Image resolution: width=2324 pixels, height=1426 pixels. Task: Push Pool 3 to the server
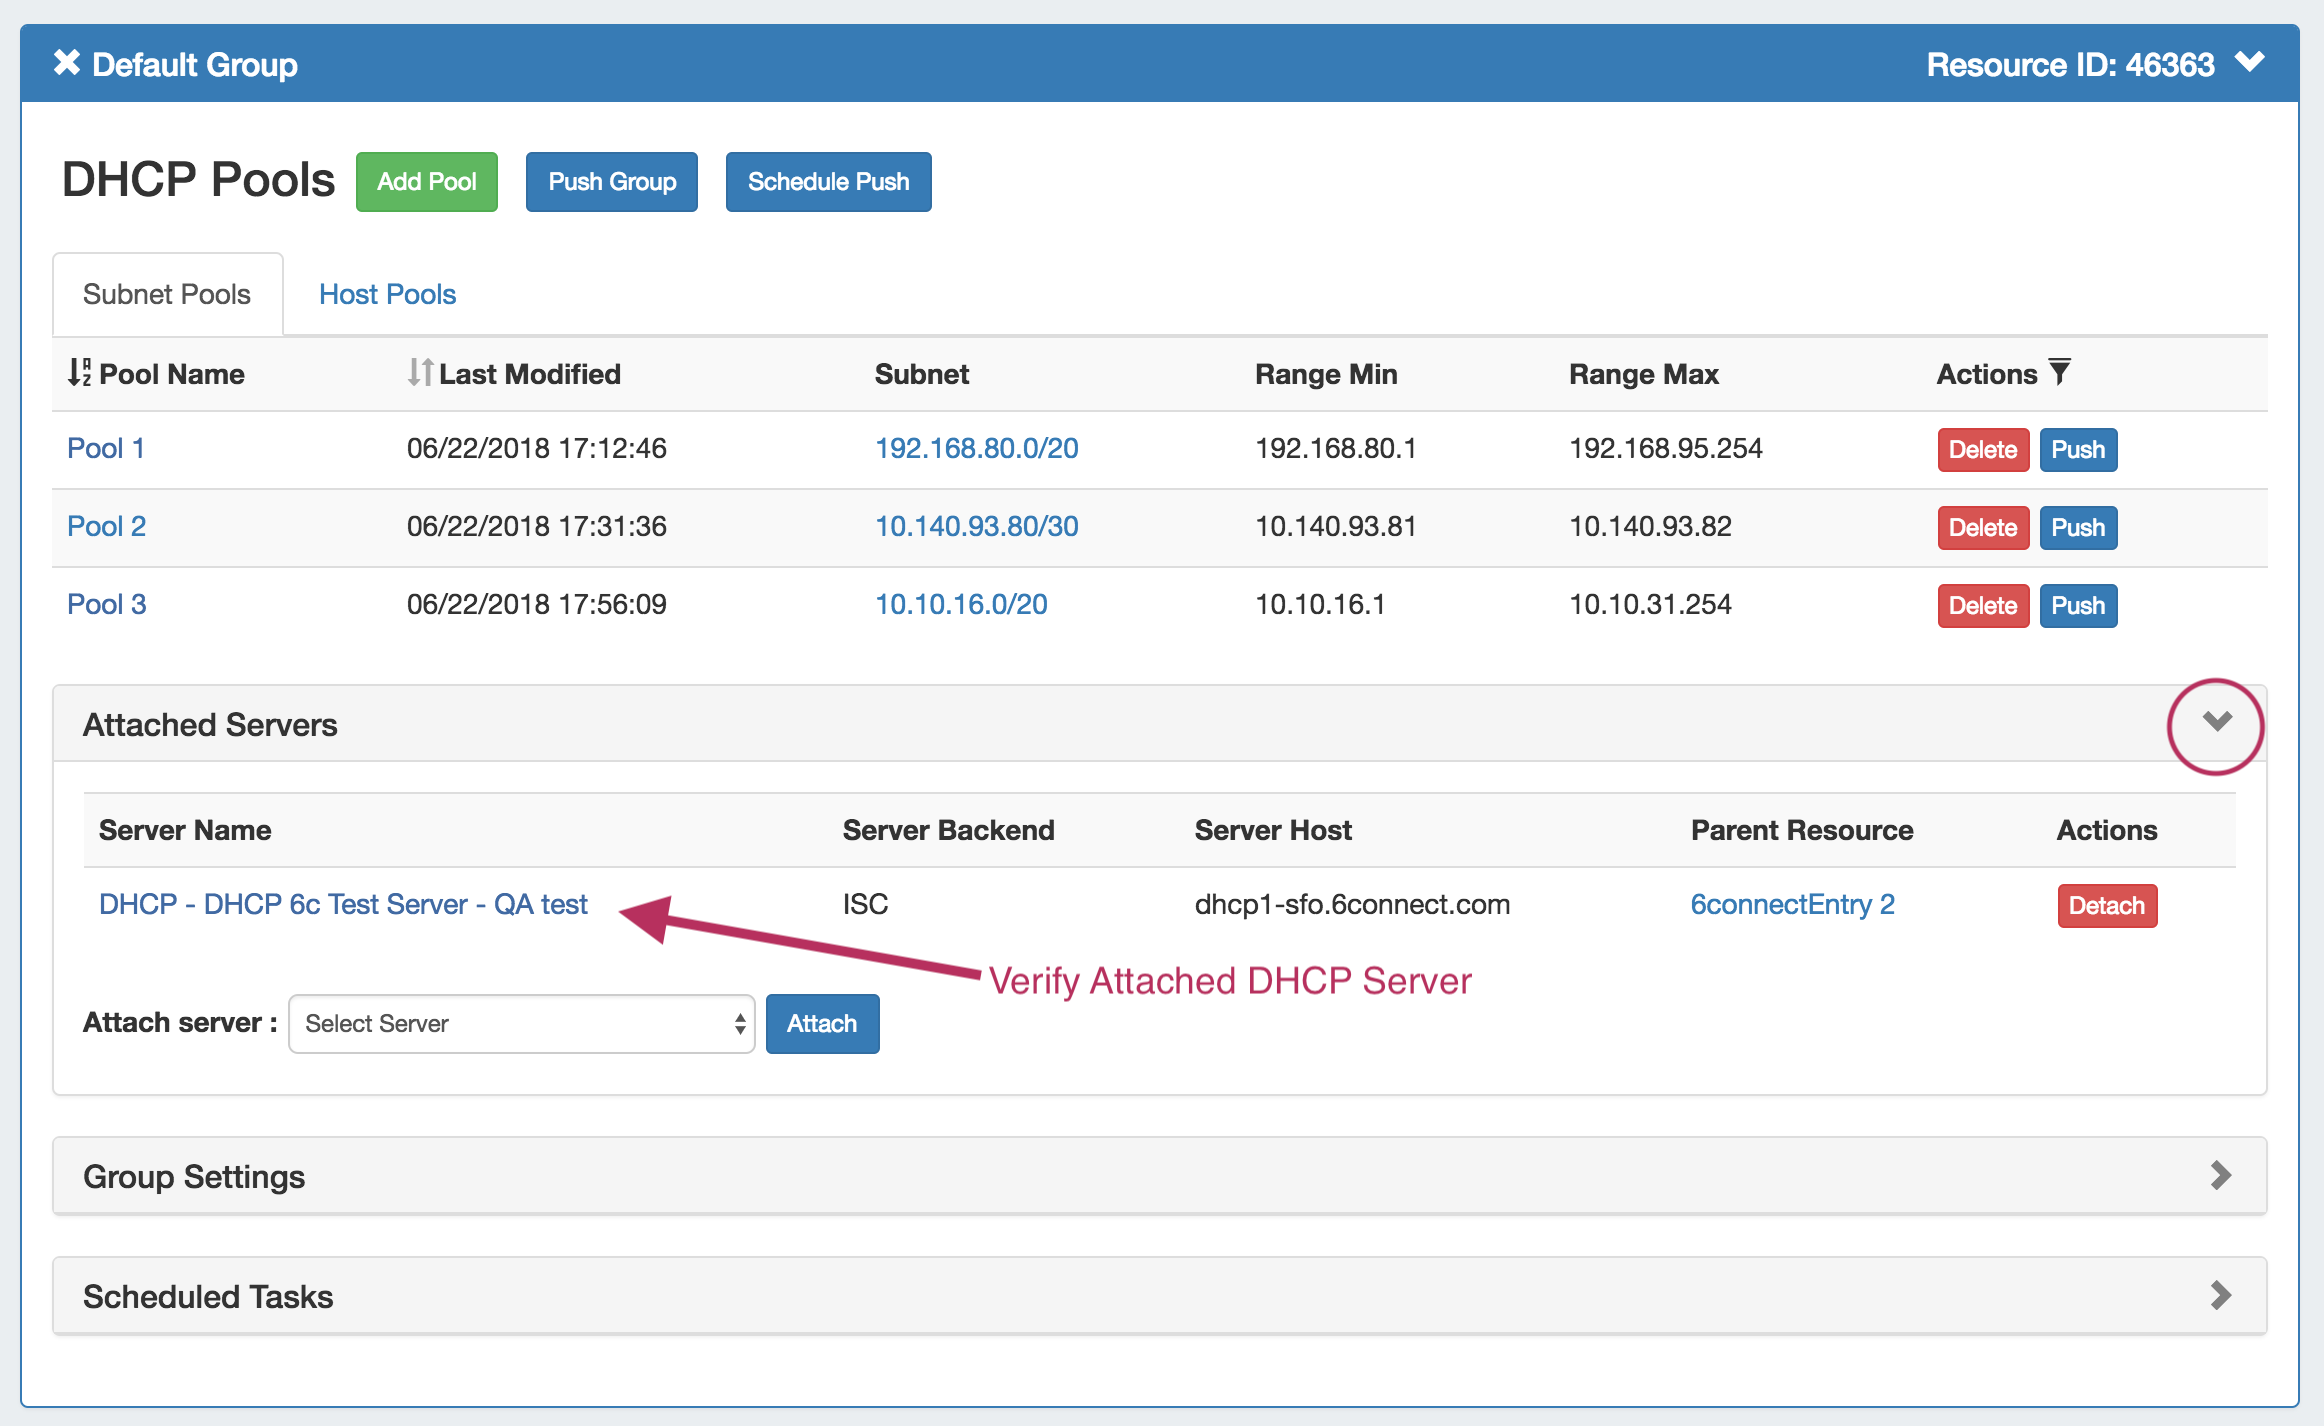click(2078, 605)
